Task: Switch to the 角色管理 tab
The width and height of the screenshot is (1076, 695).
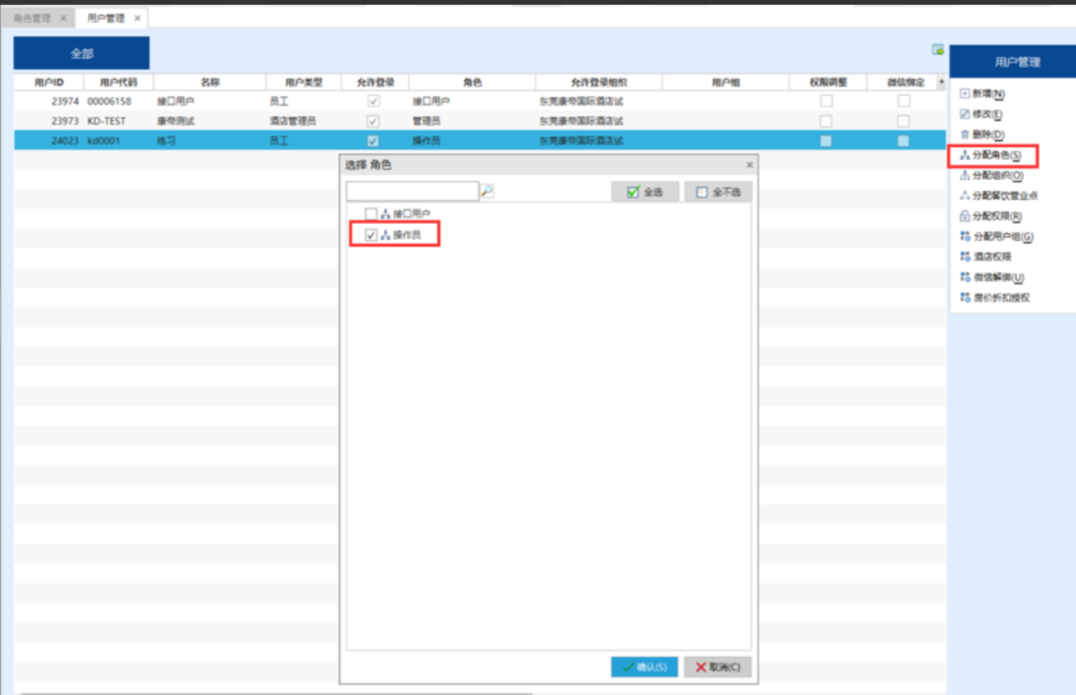Action: (x=32, y=18)
